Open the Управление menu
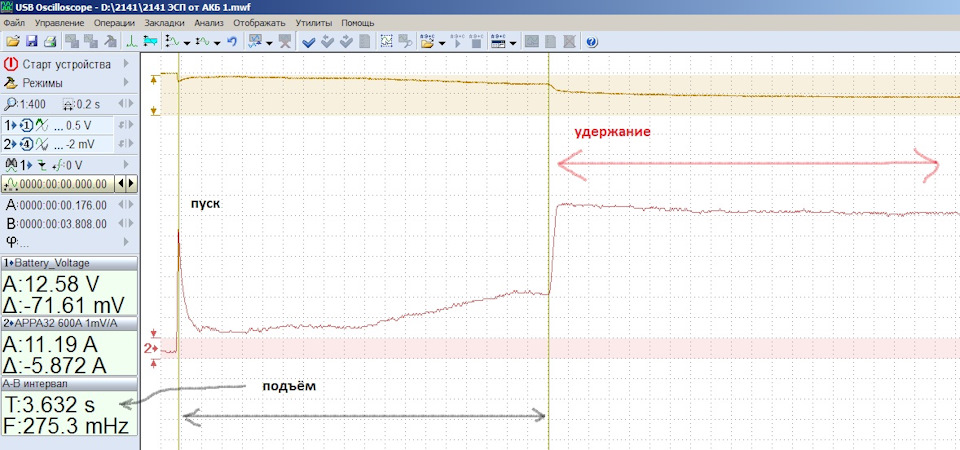The image size is (960, 450). point(59,23)
